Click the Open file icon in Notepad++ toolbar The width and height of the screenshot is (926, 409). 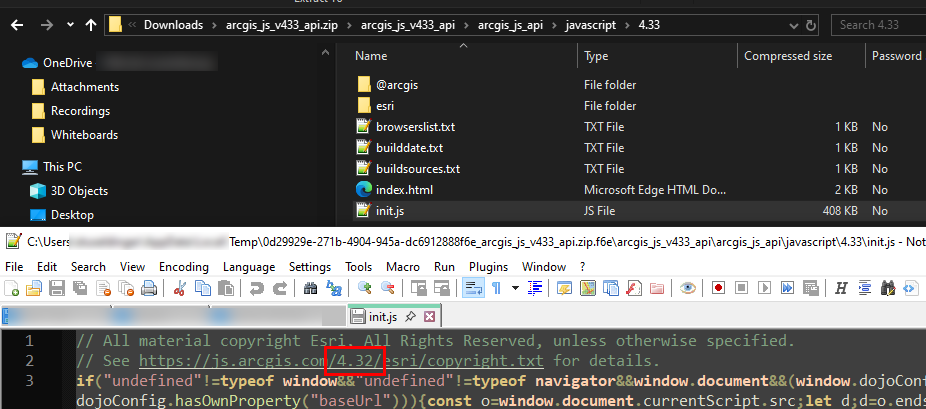tap(34, 288)
